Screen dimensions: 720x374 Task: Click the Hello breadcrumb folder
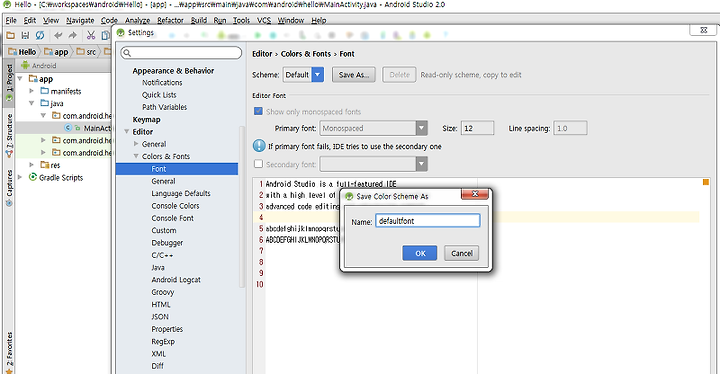[22, 52]
